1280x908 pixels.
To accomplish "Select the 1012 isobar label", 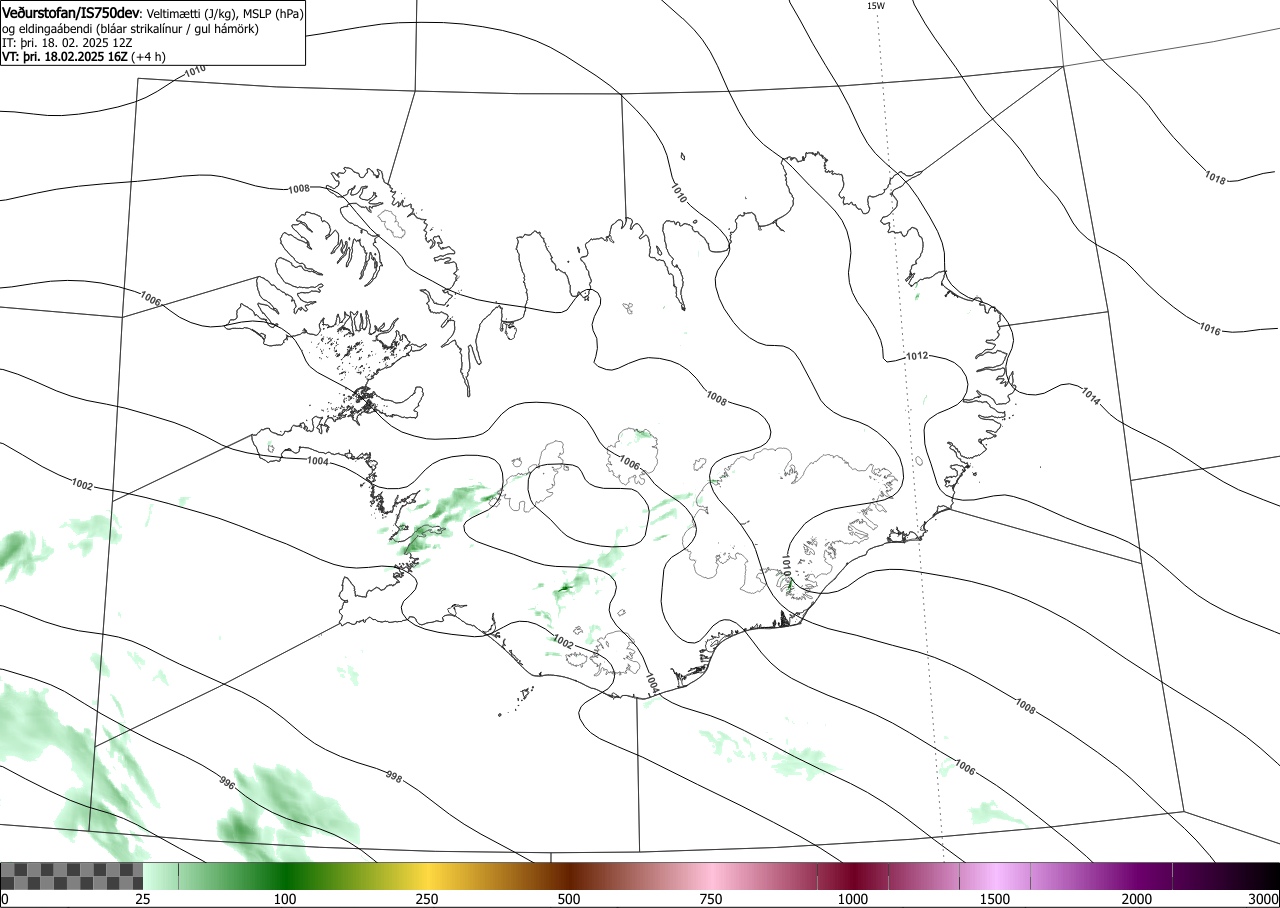I will point(917,356).
